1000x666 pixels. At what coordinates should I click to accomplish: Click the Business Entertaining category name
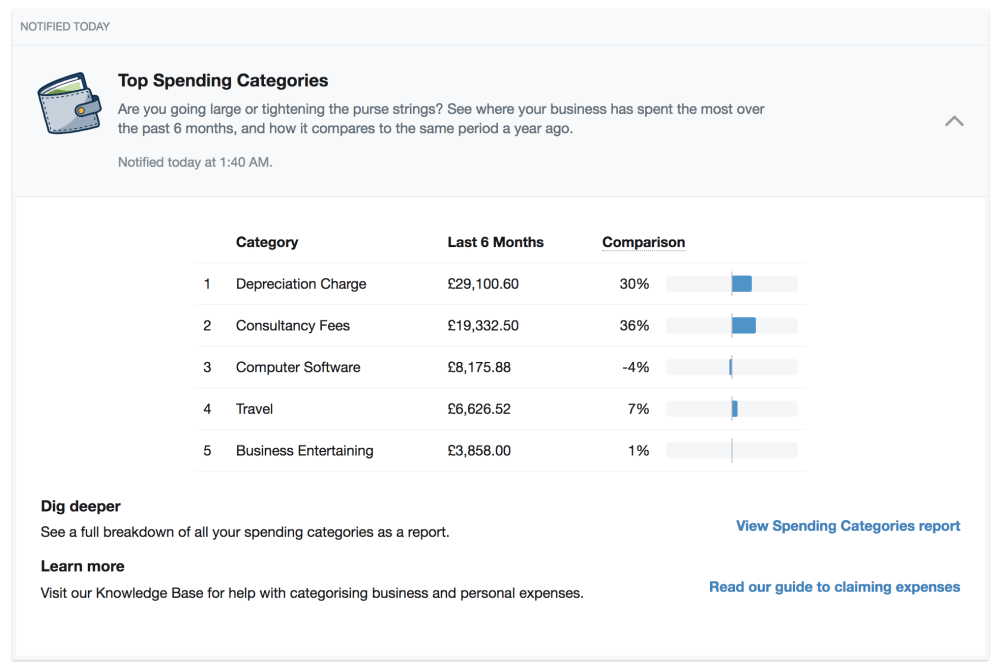304,451
